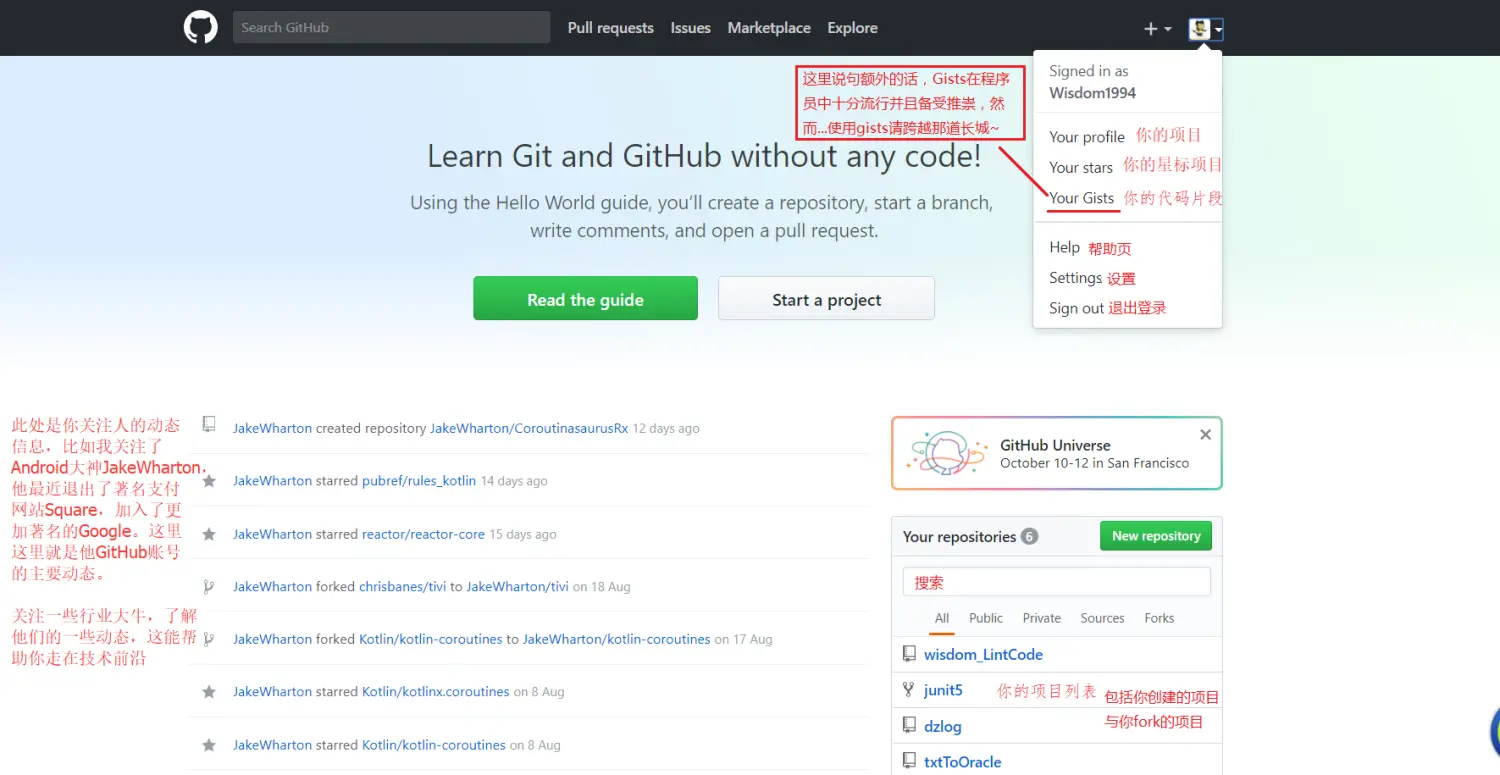Switch to the Sources repositories tab

[1102, 618]
